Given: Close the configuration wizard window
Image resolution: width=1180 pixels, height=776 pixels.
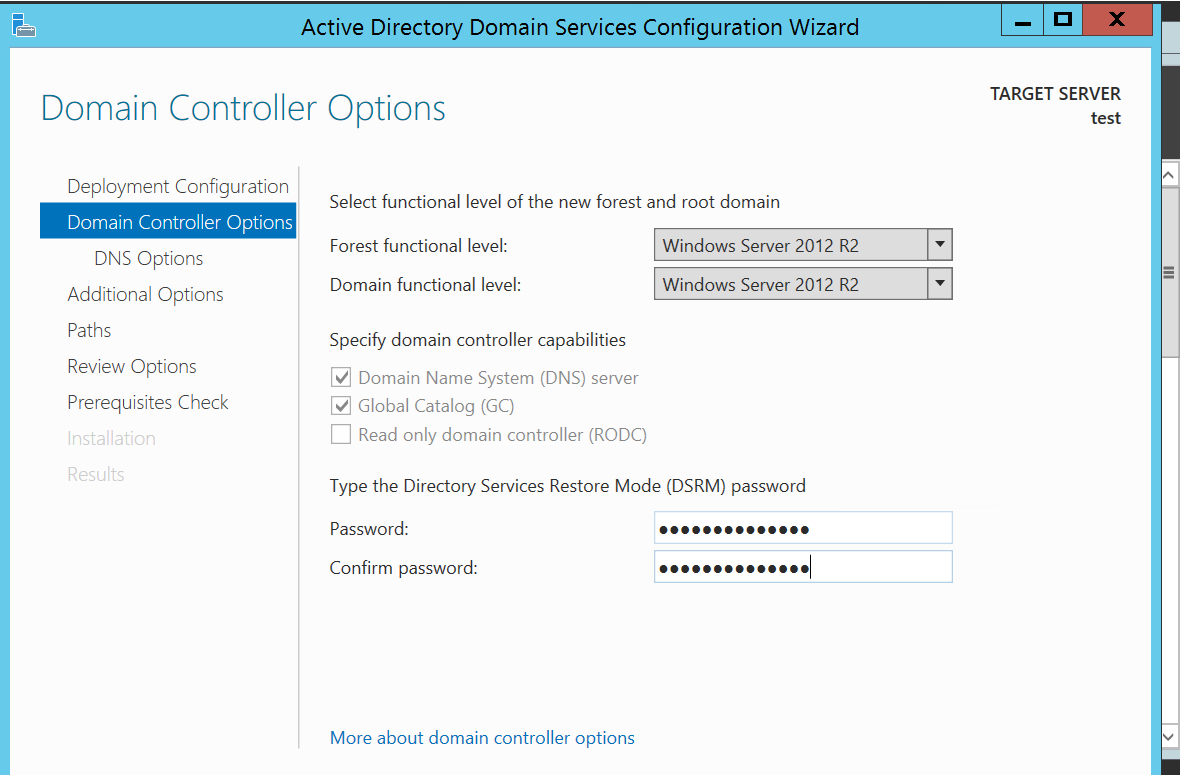Looking at the screenshot, I should pos(1118,20).
